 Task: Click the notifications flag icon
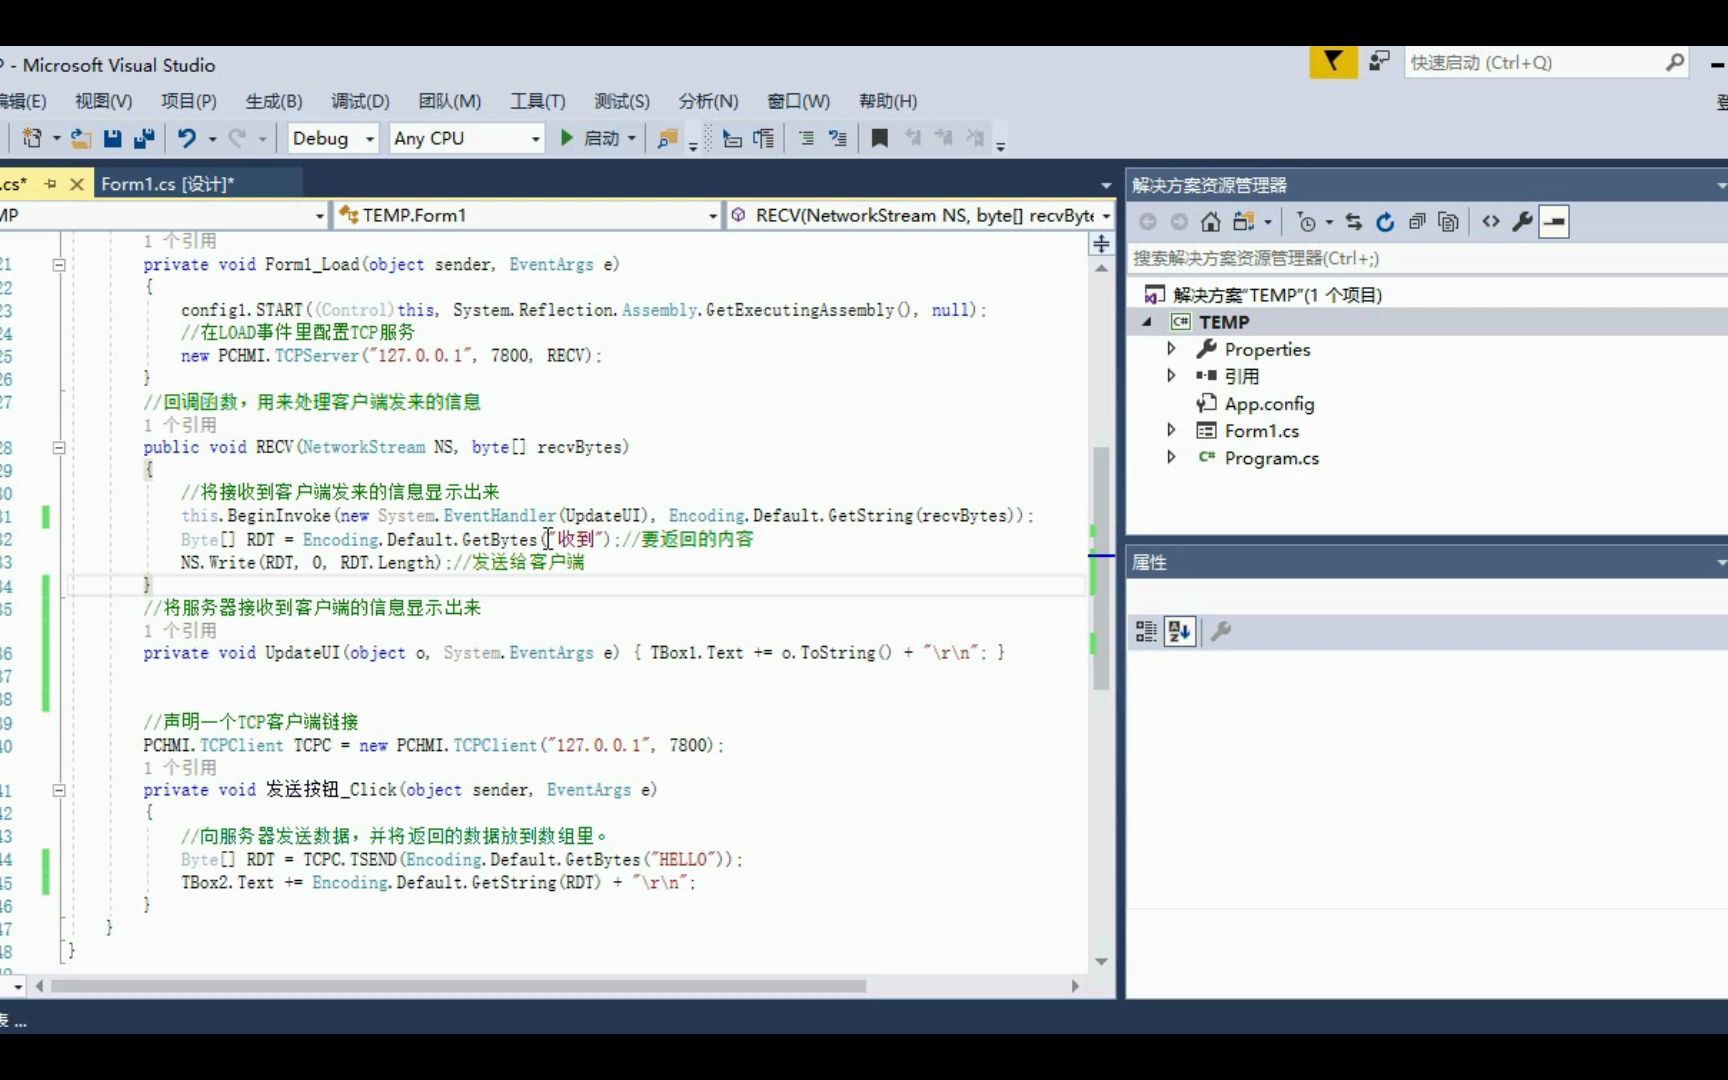(1333, 62)
